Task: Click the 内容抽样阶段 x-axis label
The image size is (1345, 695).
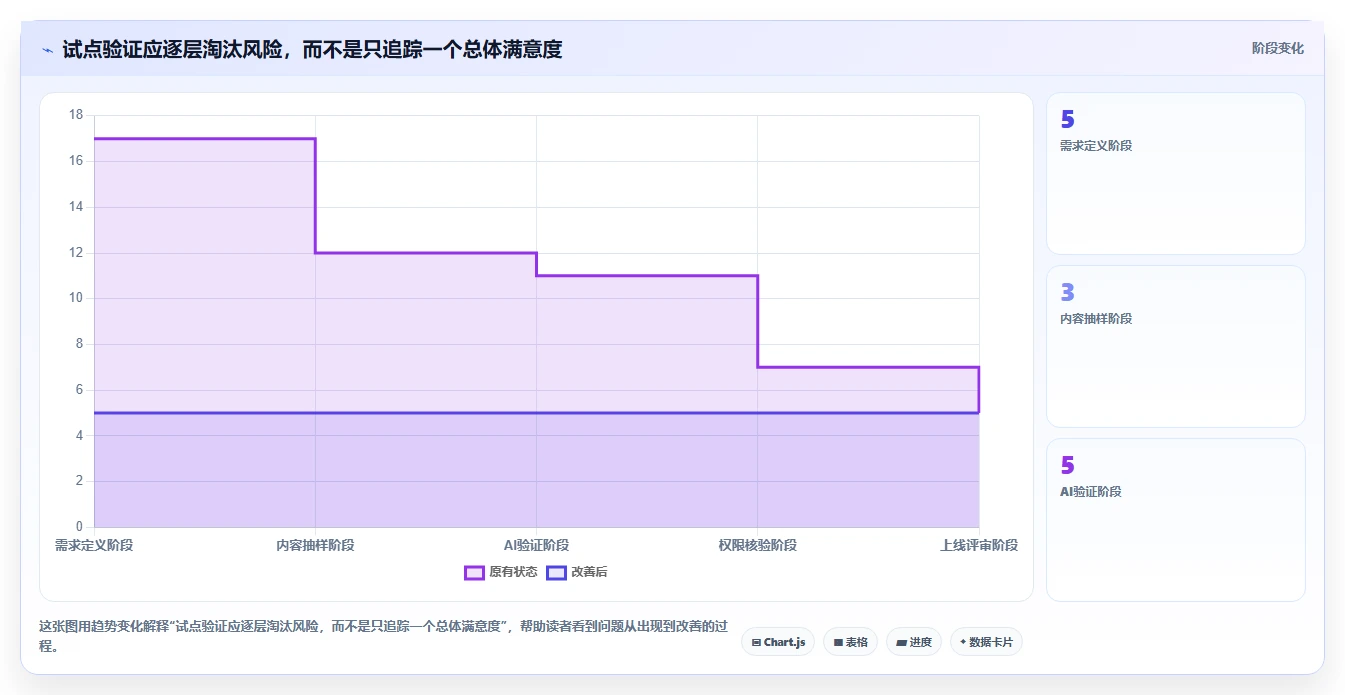Action: 315,545
